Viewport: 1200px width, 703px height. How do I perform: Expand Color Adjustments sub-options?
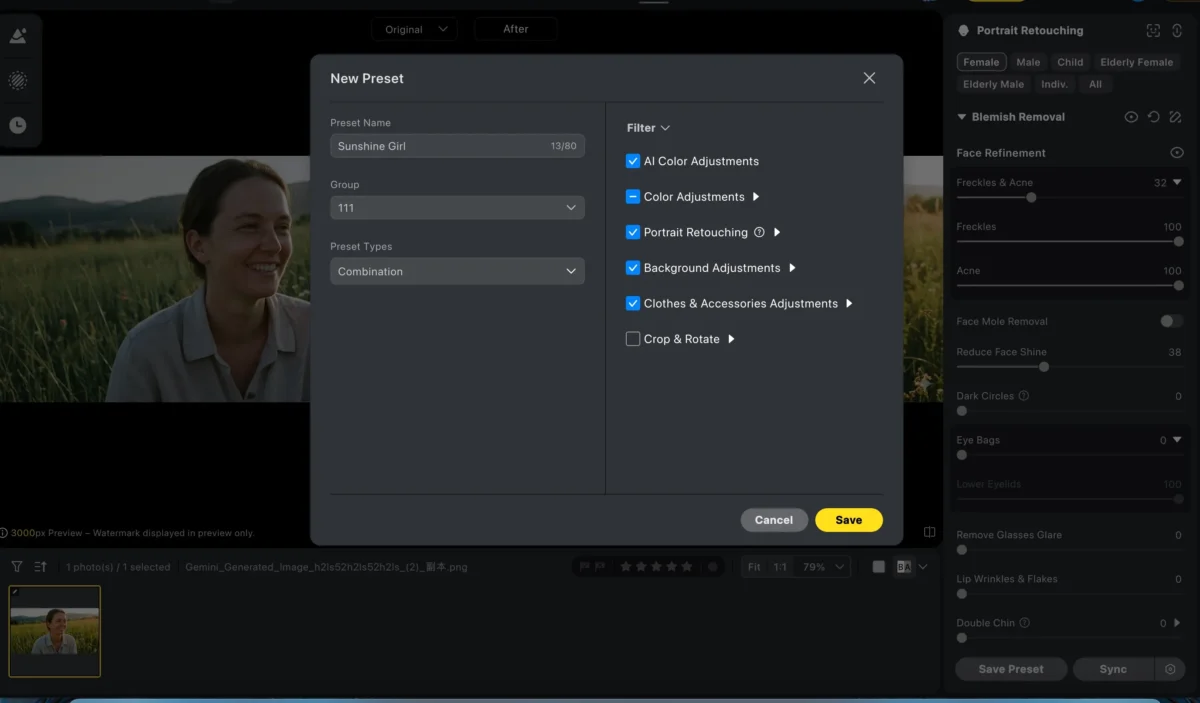point(756,197)
